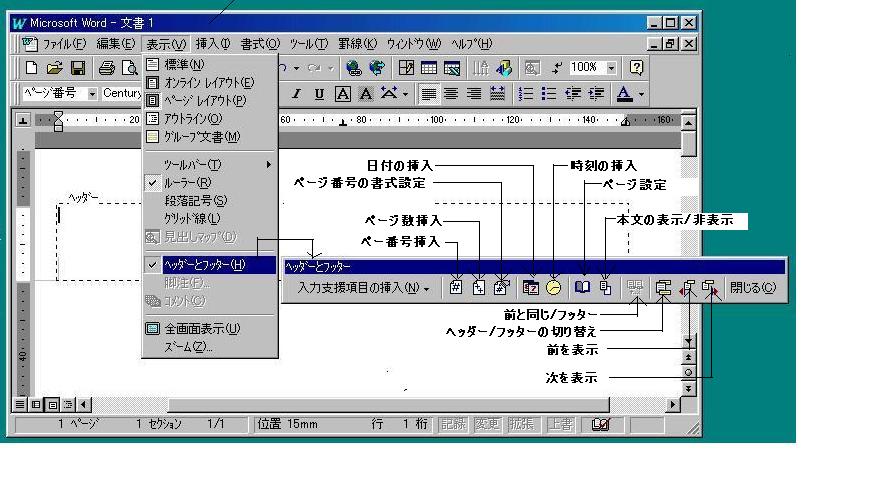Open the undo history dropdown arrow
Image resolution: width=895 pixels, height=478 pixels.
tap(296, 69)
